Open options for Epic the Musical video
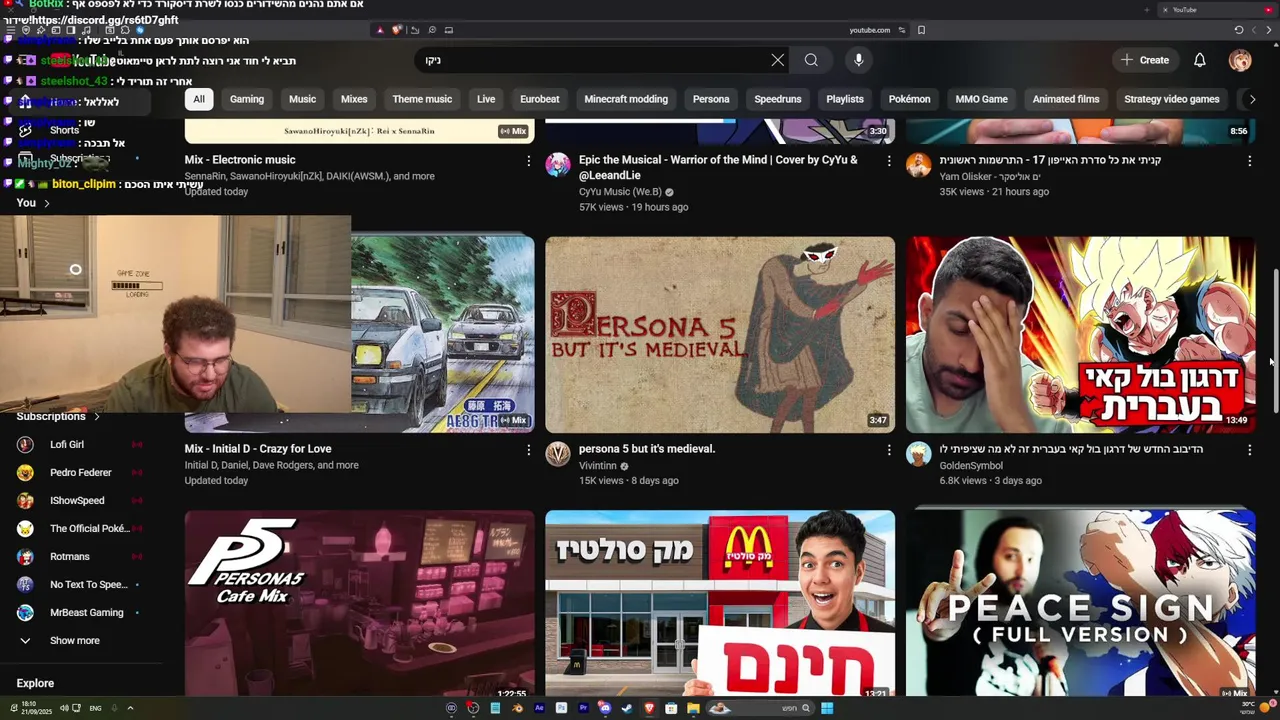Viewport: 1280px width, 720px height. point(889,160)
